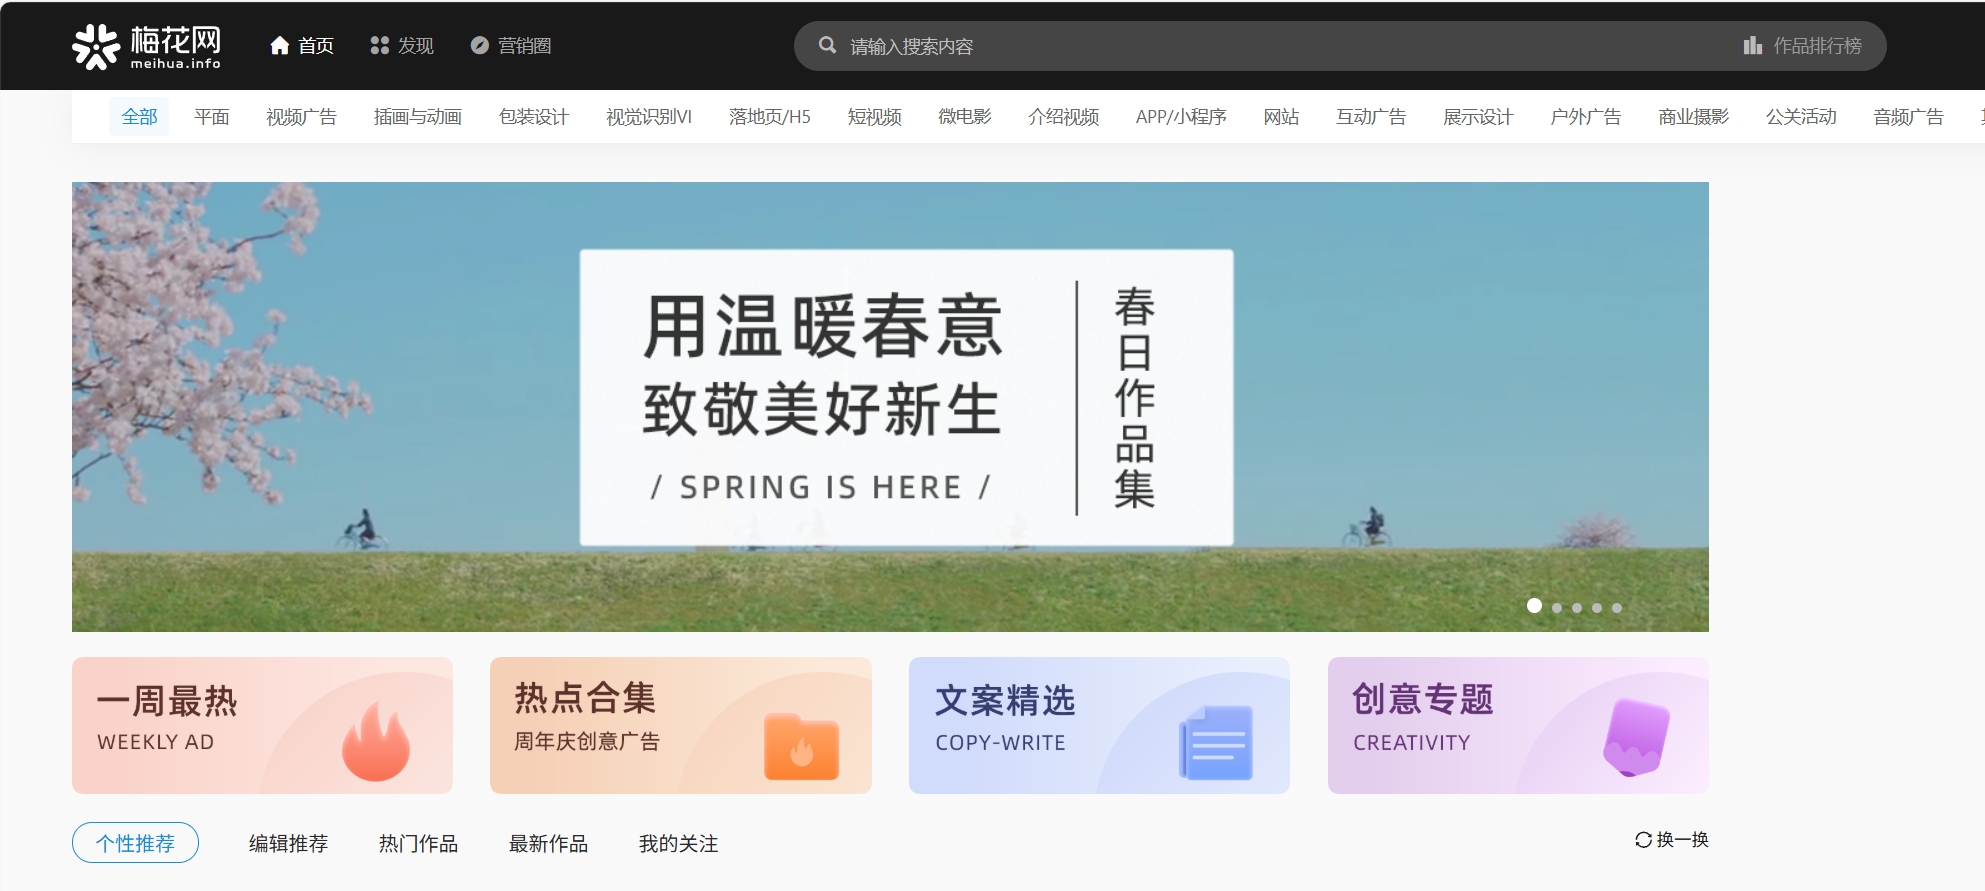The image size is (1985, 891).
Task: Click the home icon beside 首页
Action: click(x=280, y=46)
